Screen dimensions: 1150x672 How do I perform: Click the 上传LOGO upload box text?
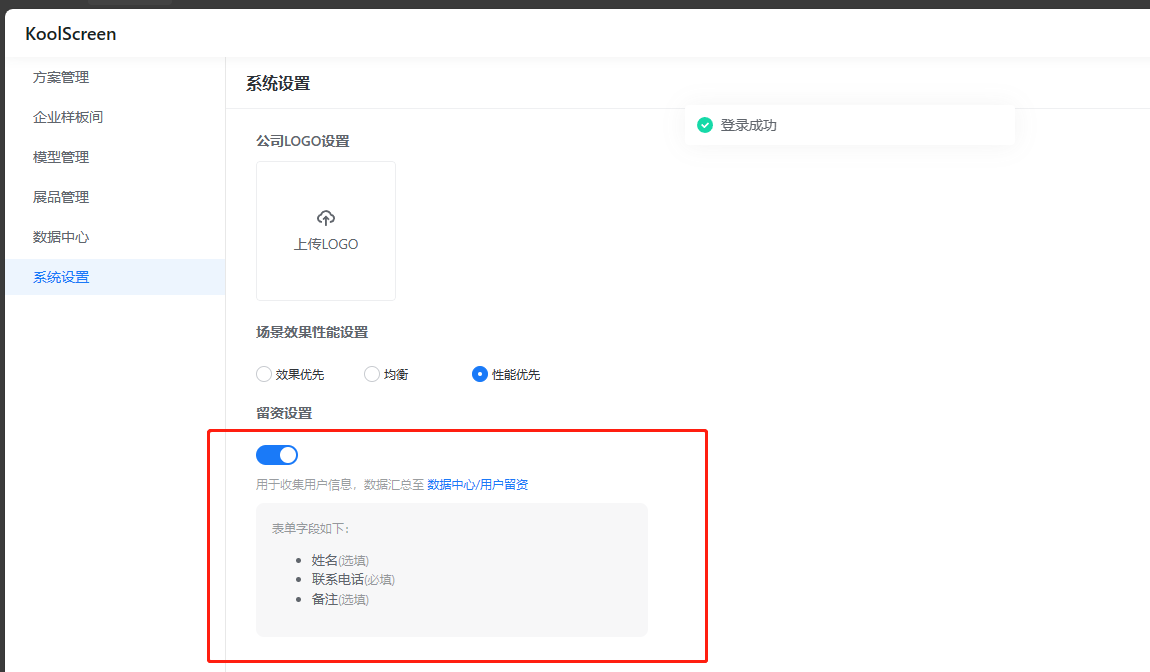(325, 244)
